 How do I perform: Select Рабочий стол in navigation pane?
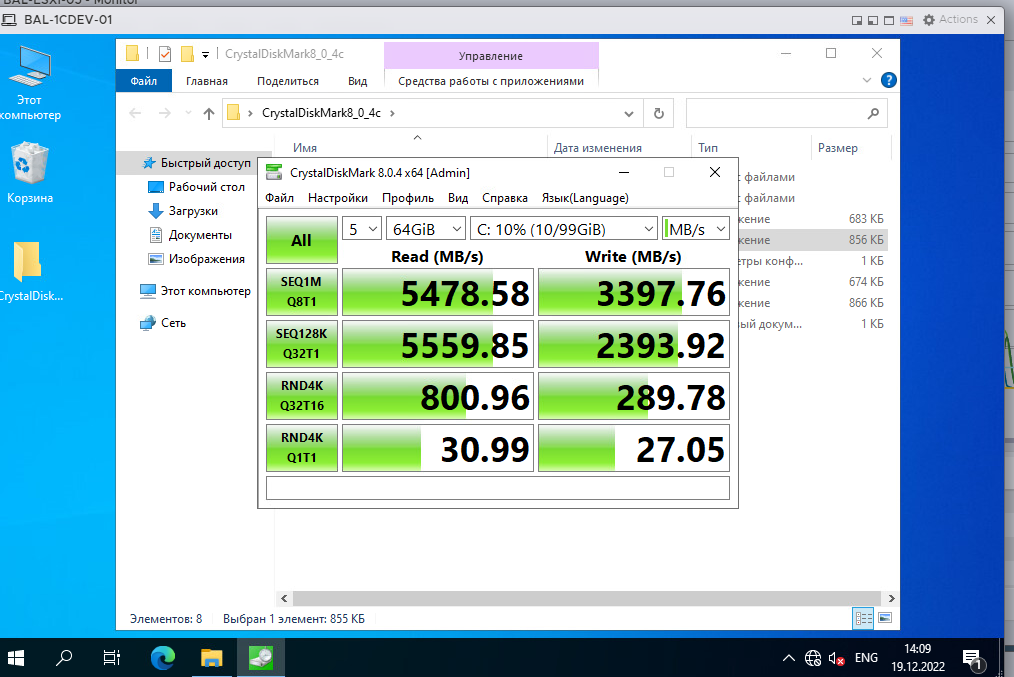pos(206,187)
